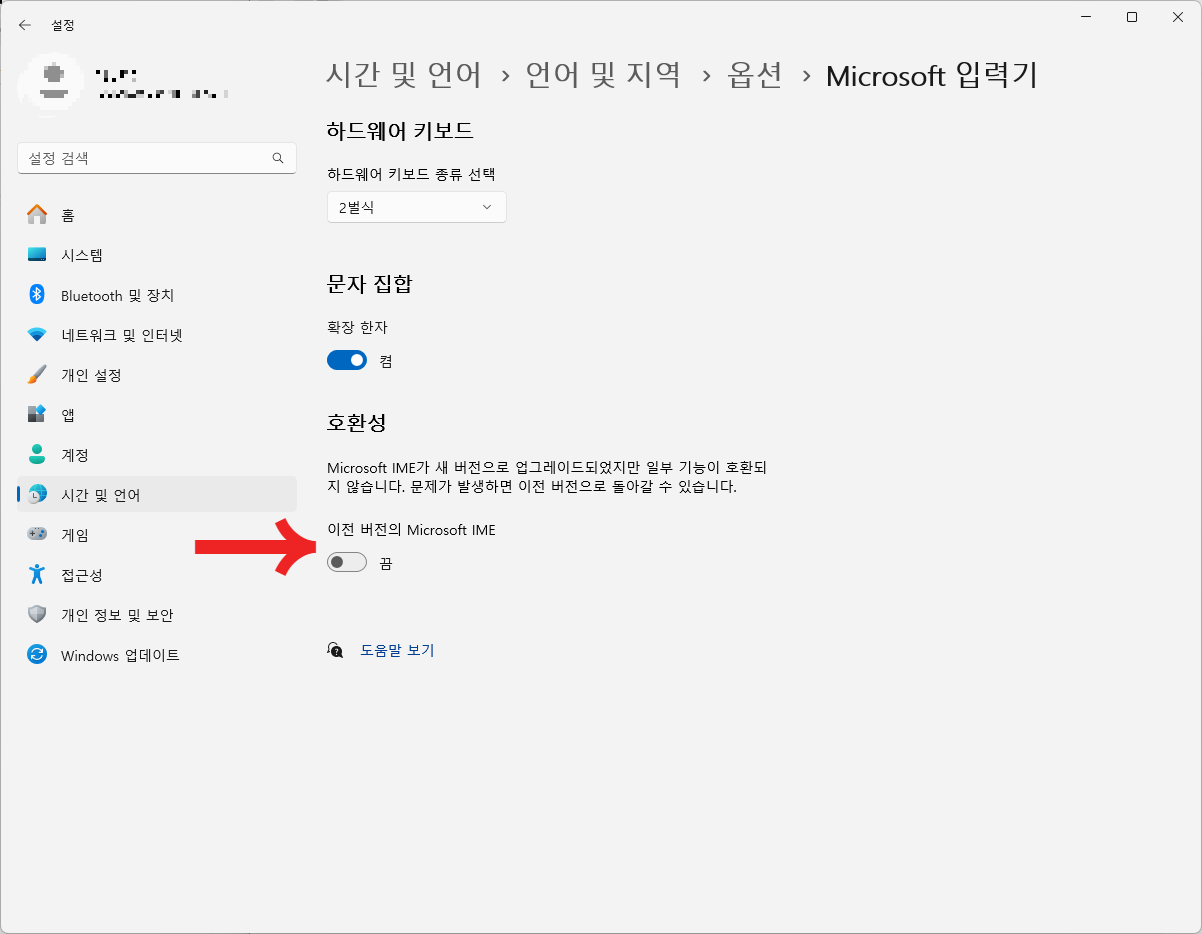Minimize the 설정 window
1202x934 pixels.
click(x=1086, y=17)
